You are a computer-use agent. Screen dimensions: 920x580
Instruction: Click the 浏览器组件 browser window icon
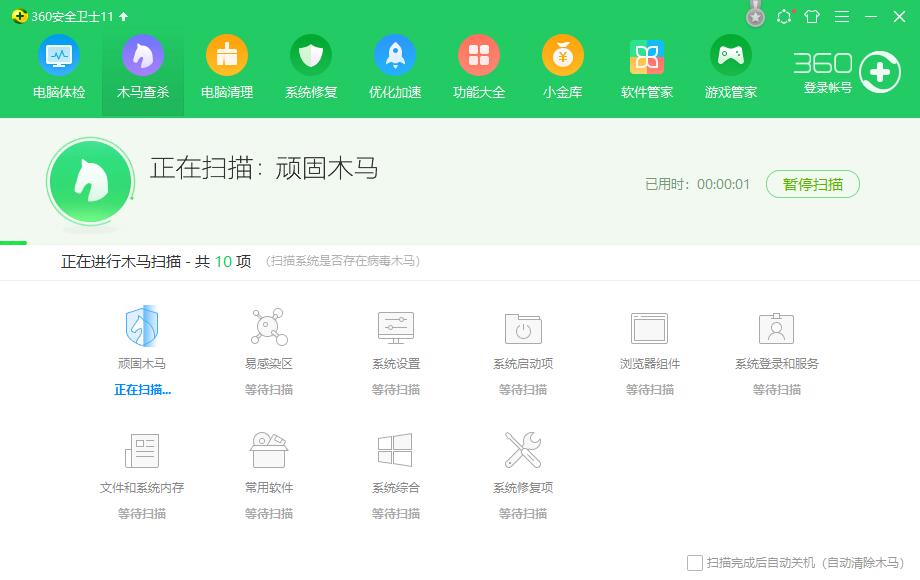pos(650,328)
